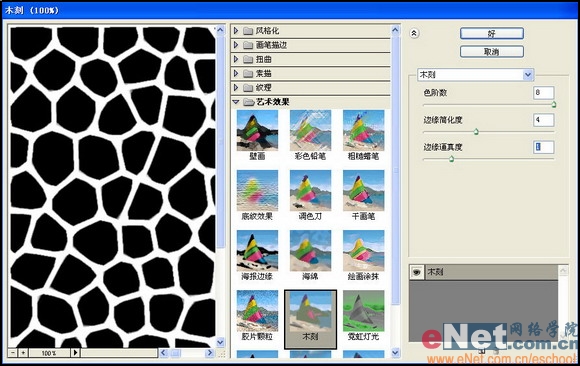Click the 取消 button
This screenshot has width=580, height=366.
[492, 52]
